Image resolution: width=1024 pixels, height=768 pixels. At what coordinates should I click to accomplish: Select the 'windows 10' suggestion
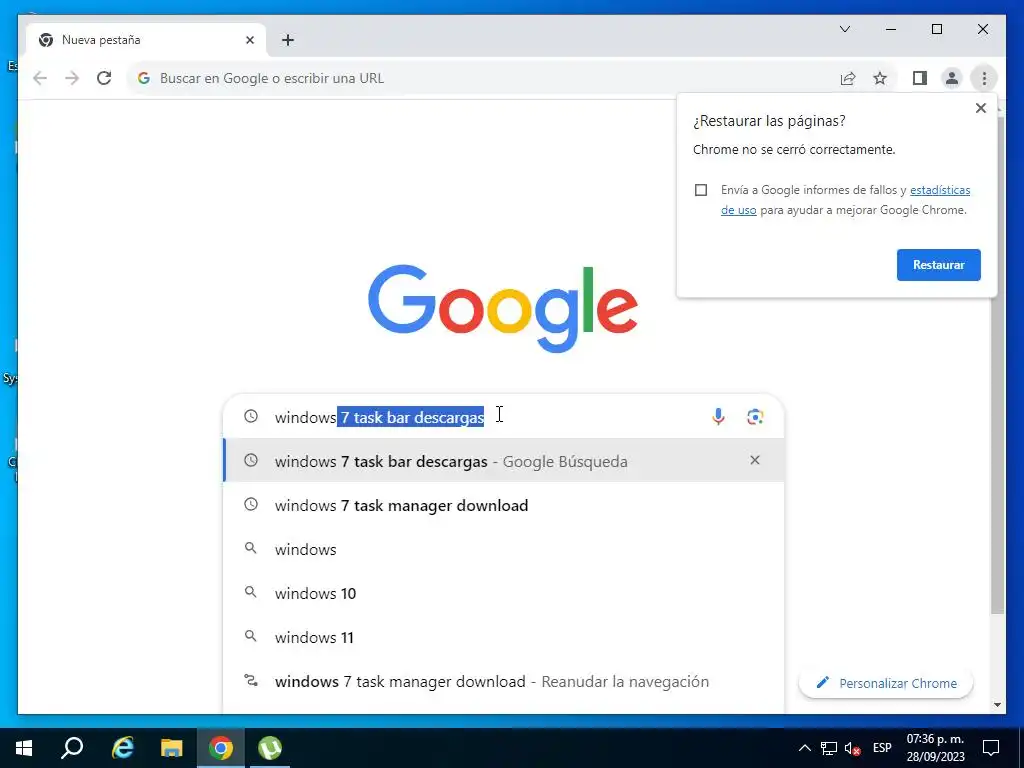tap(504, 593)
